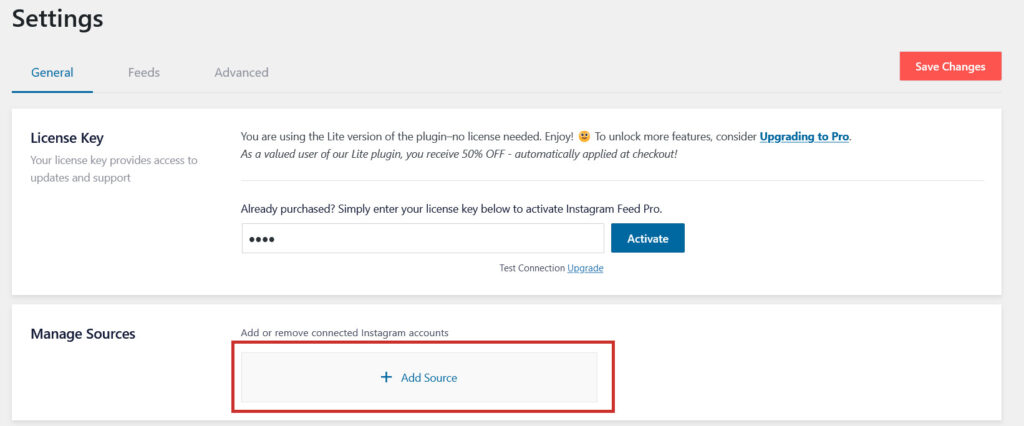
Task: Click the italic 50% OFF discount notice
Action: coord(460,156)
